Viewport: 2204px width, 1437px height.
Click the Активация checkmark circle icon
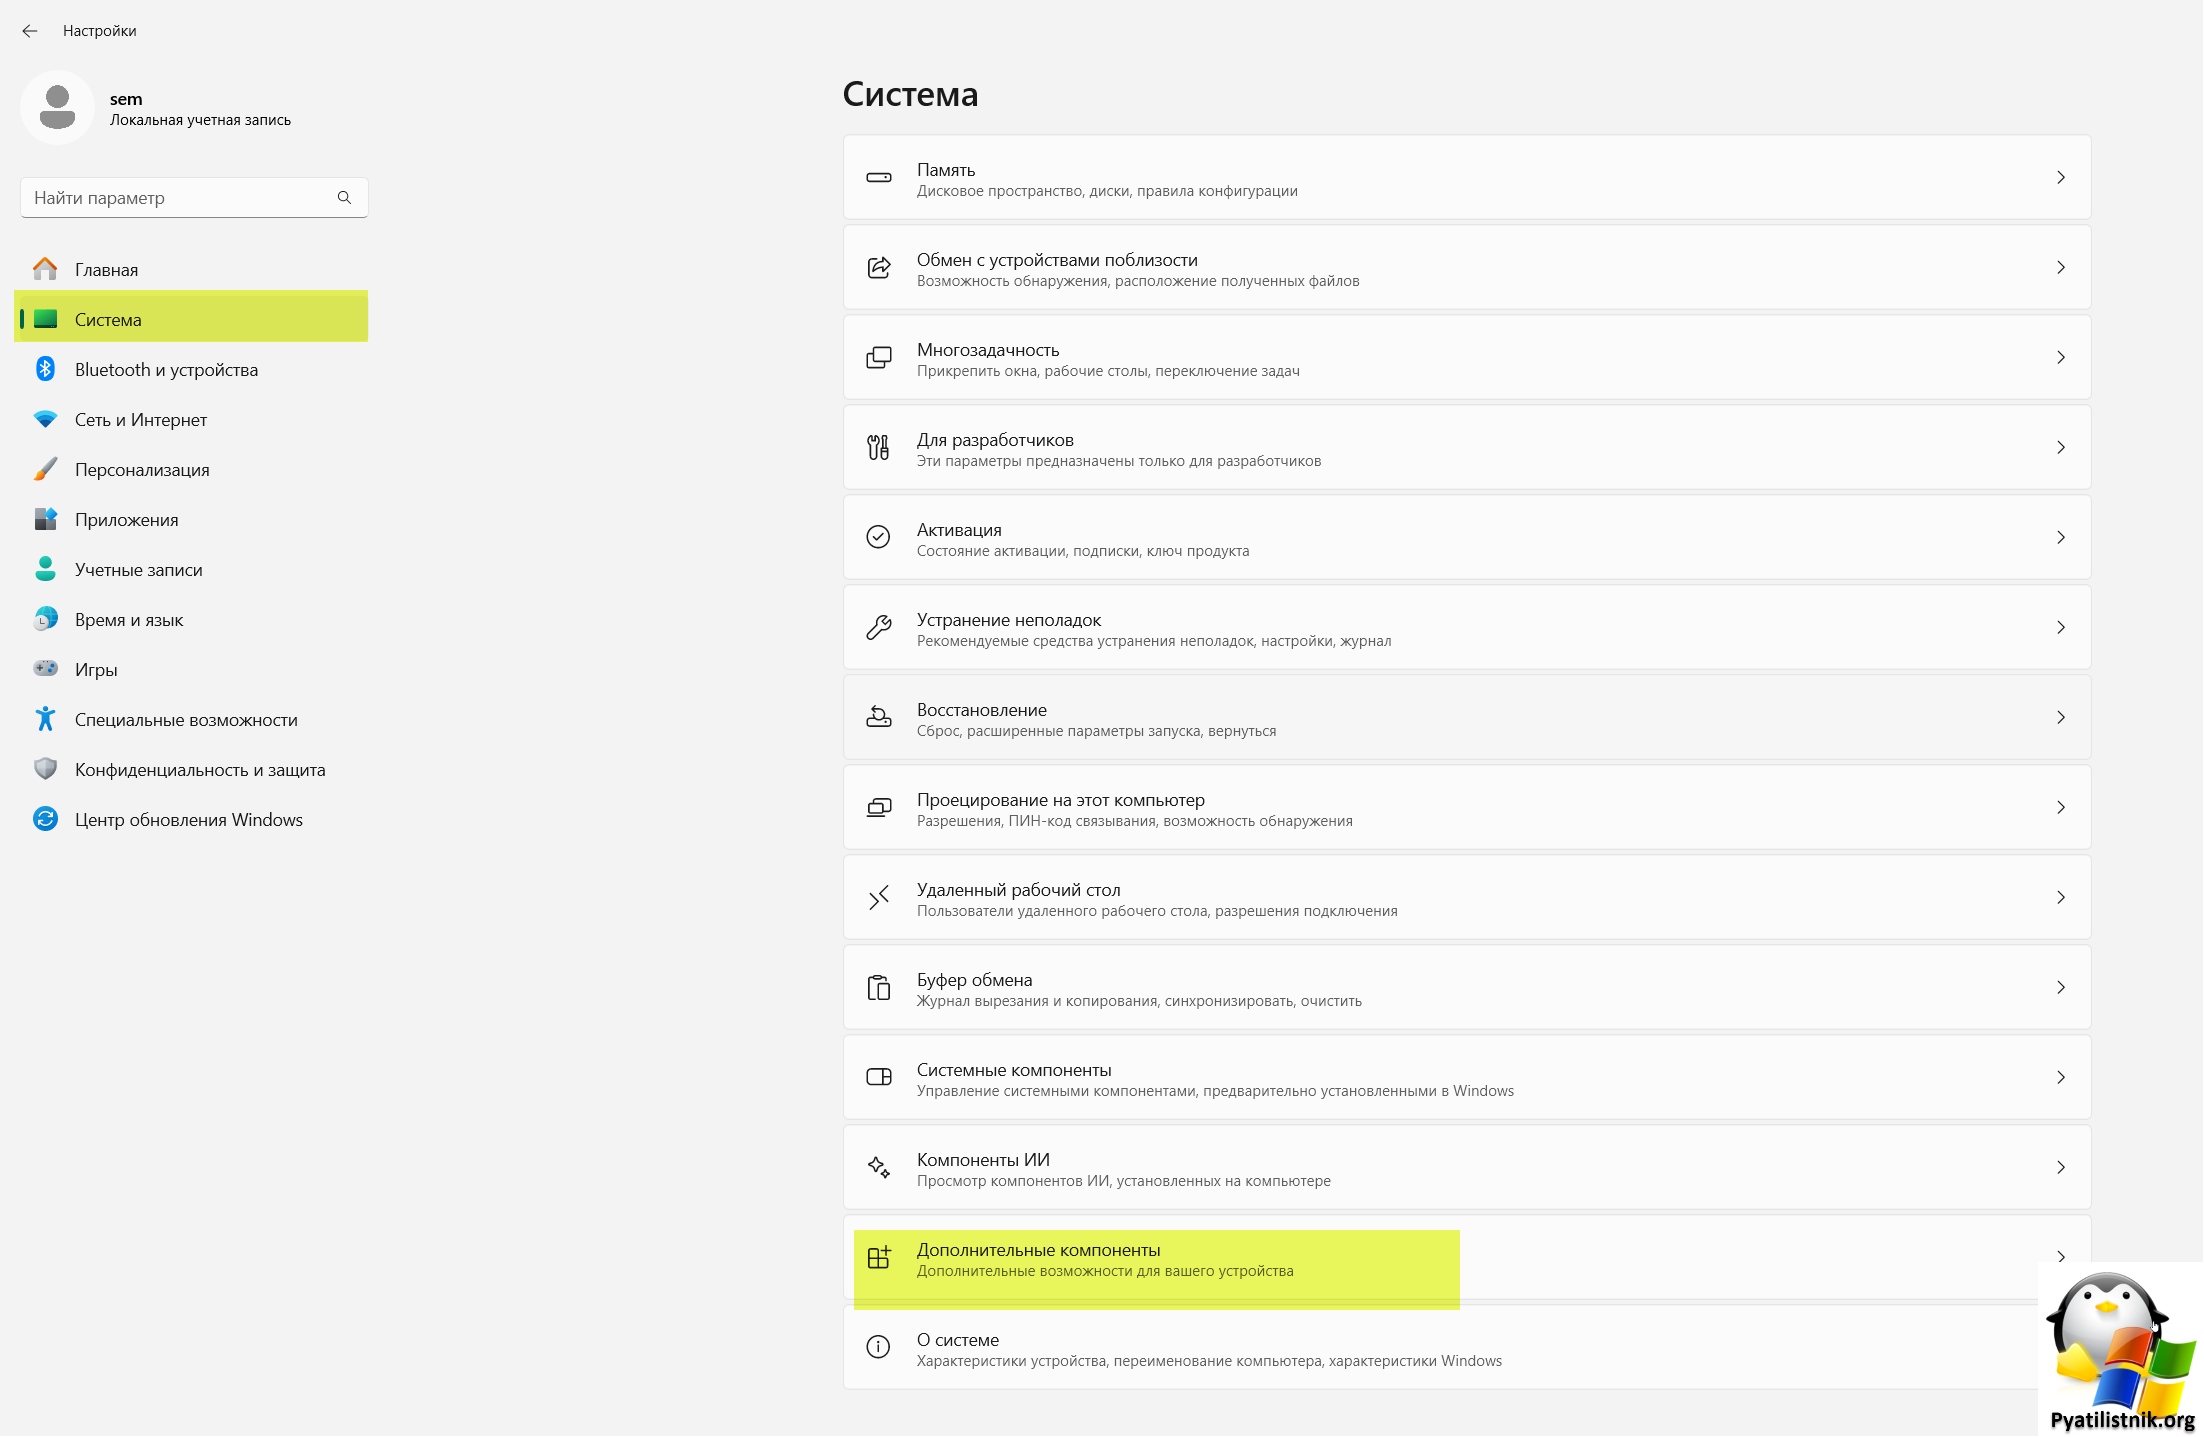coord(878,538)
